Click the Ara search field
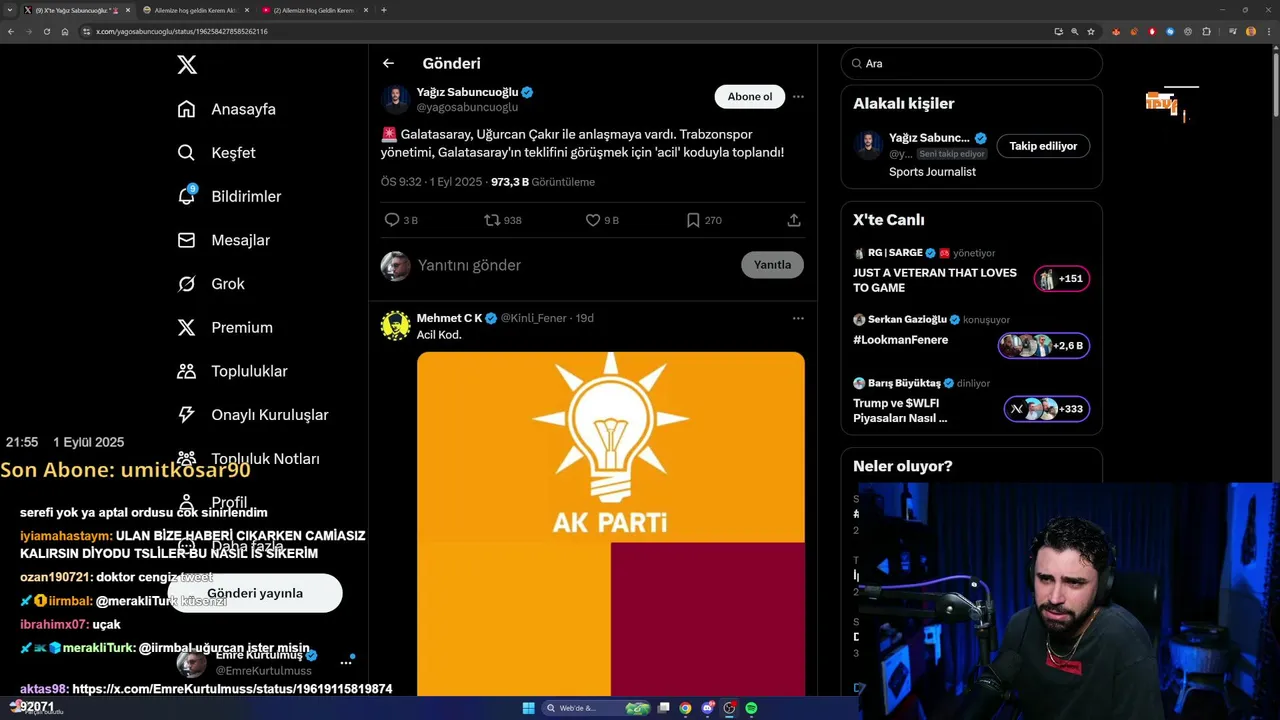The width and height of the screenshot is (1280, 720). [x=972, y=63]
